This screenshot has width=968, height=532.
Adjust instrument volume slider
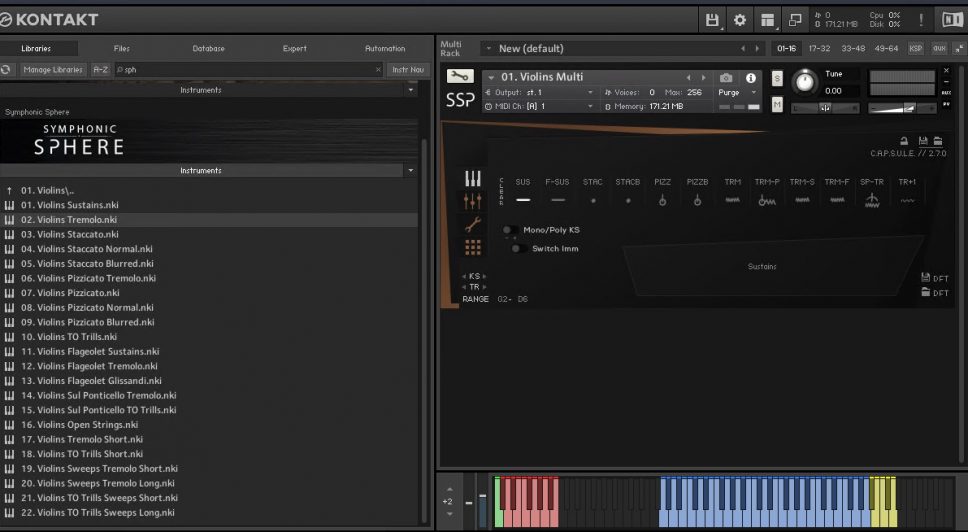pyautogui.click(x=902, y=108)
